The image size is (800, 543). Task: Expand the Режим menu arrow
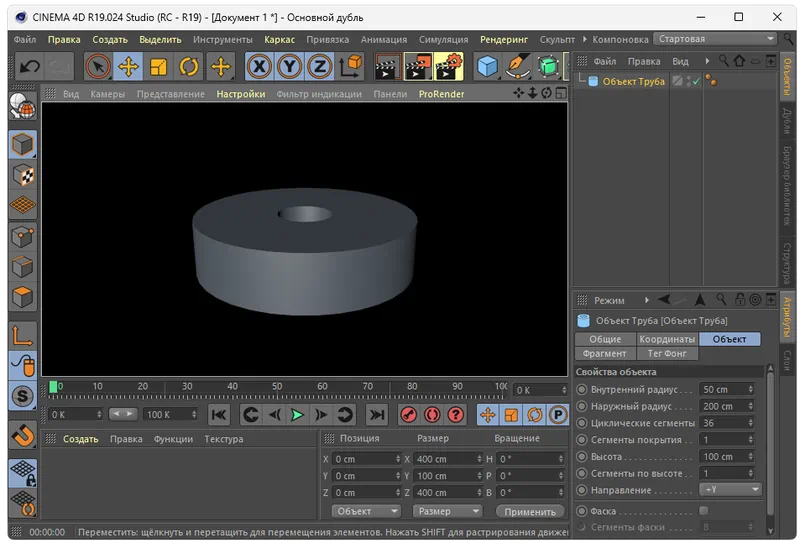[647, 300]
